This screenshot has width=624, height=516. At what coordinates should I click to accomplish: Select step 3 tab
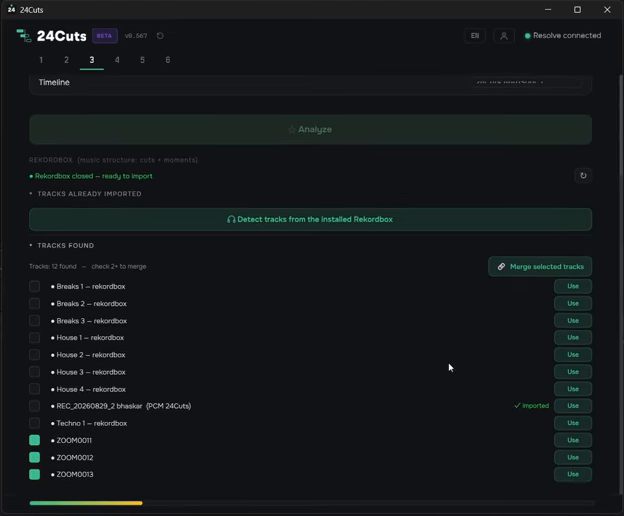point(92,60)
